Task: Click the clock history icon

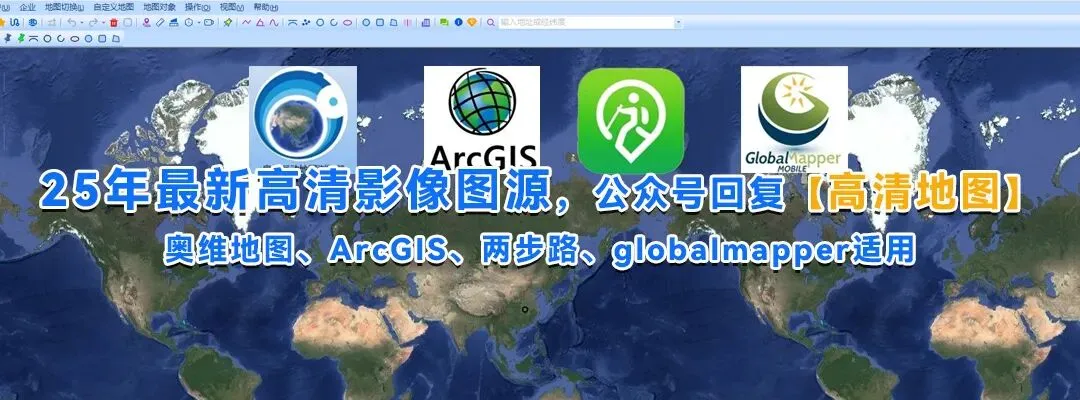Action: coord(189,22)
